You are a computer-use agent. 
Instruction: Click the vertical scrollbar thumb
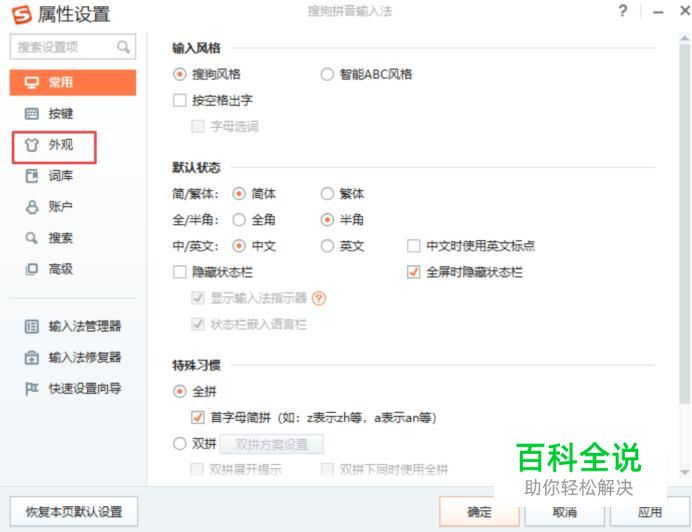point(684,223)
